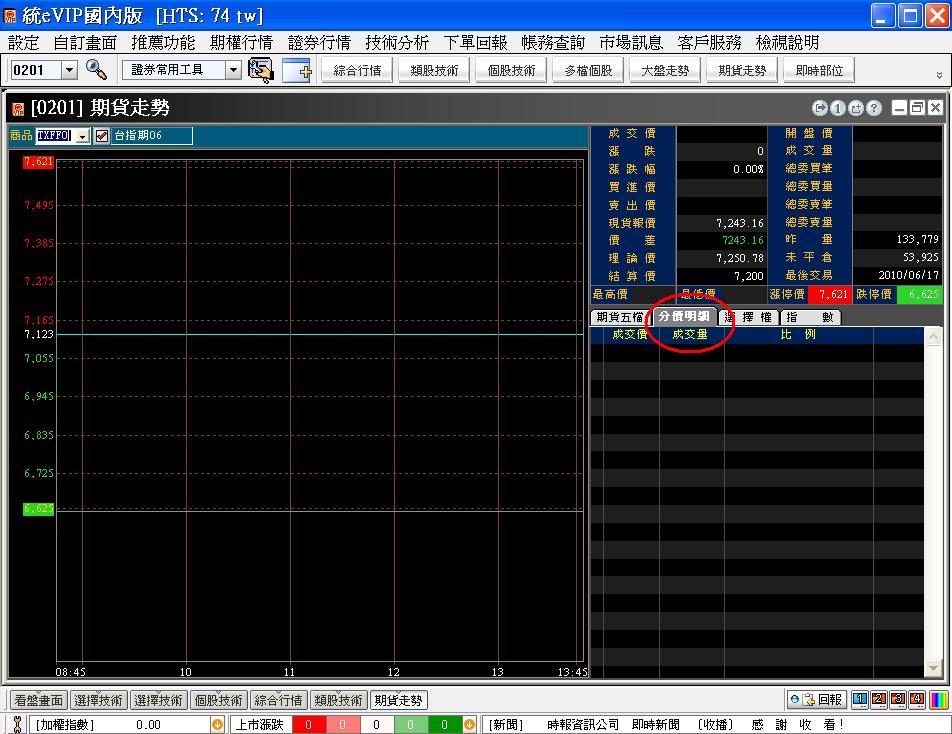The width and height of the screenshot is (952, 734).
Task: Open the 下單回報 menu
Action: [475, 42]
